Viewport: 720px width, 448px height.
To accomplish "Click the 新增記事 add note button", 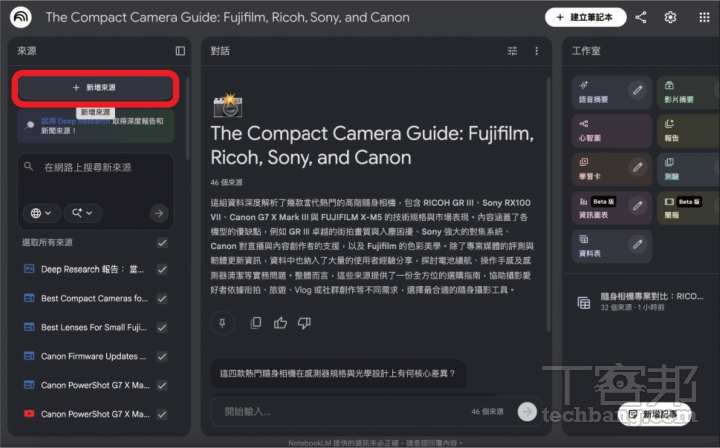I will tap(654, 414).
